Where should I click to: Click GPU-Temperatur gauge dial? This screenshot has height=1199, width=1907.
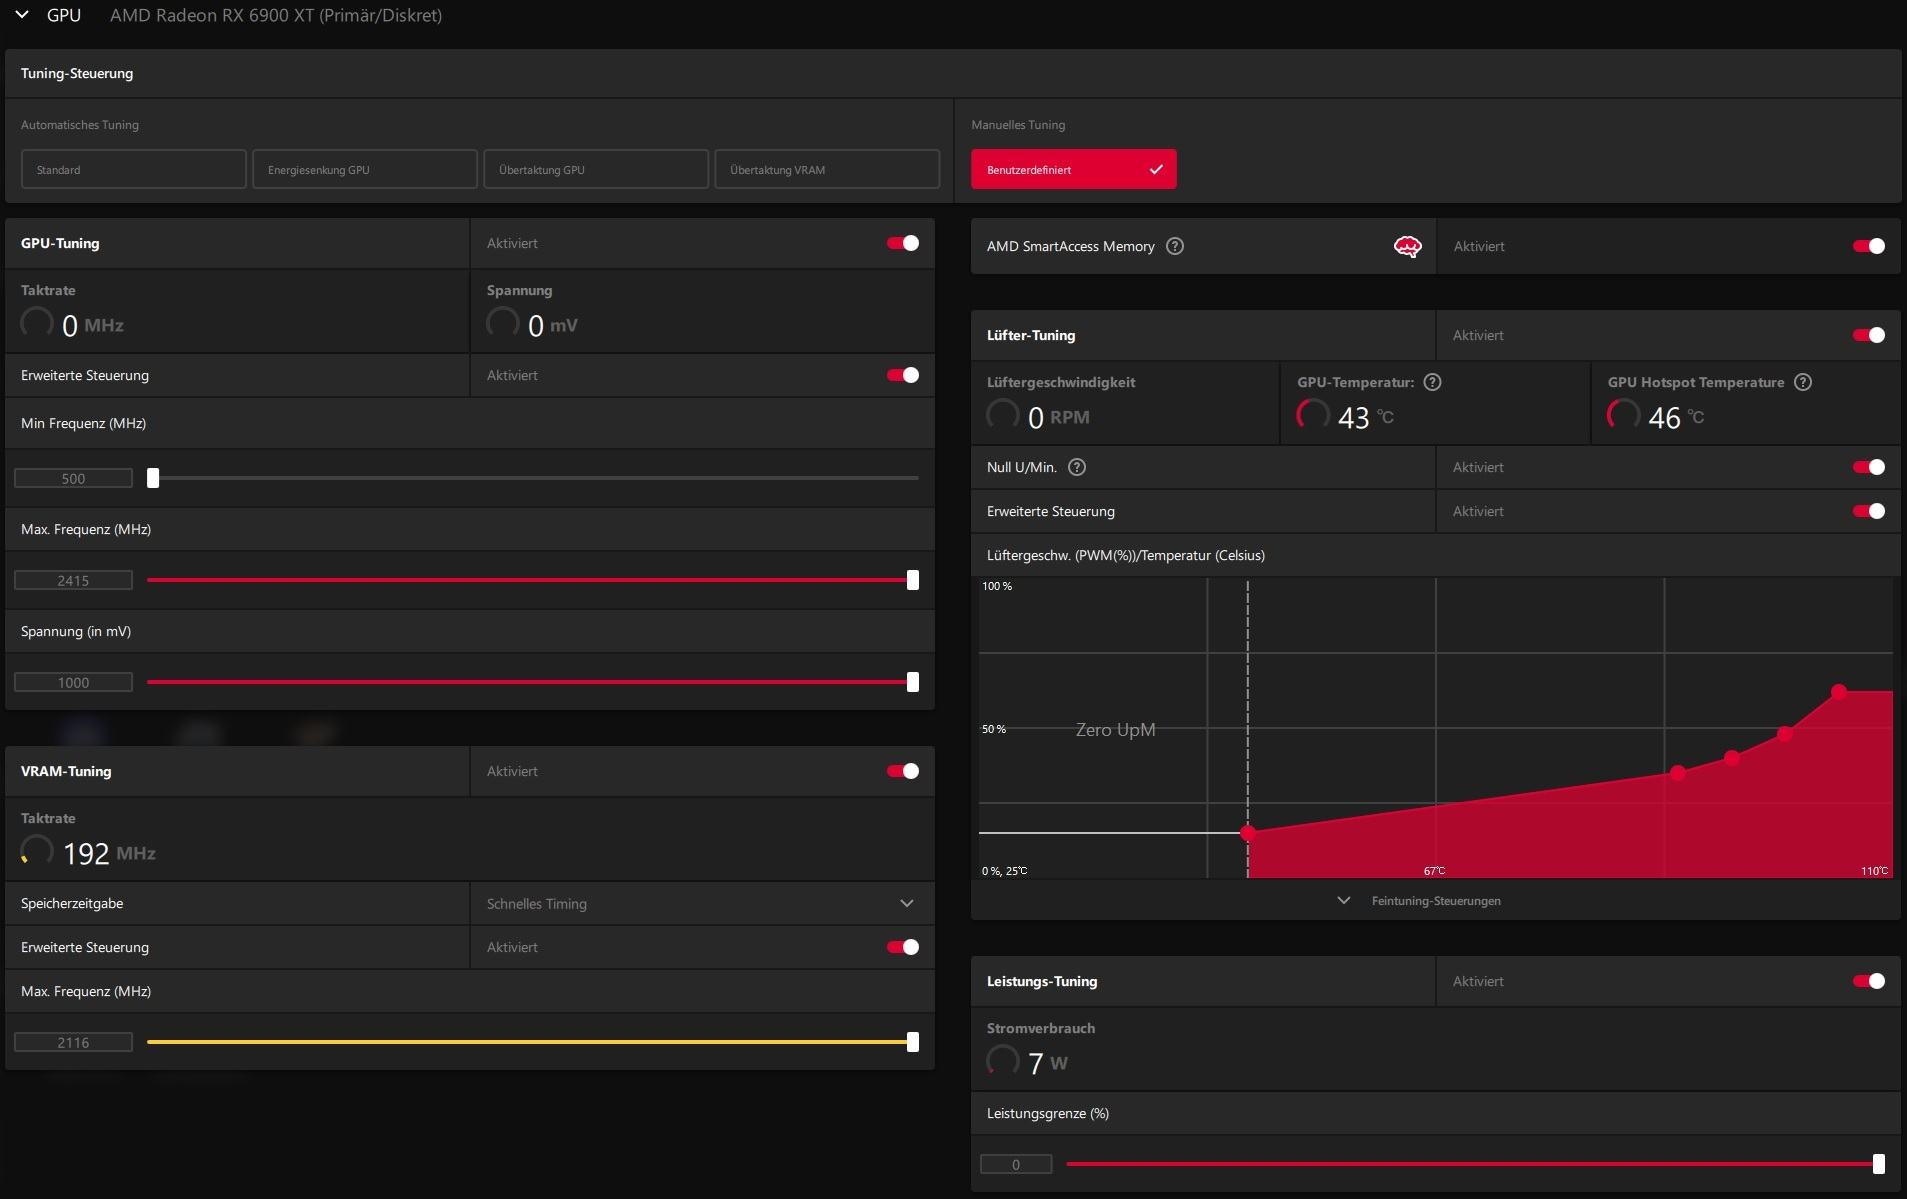1313,415
